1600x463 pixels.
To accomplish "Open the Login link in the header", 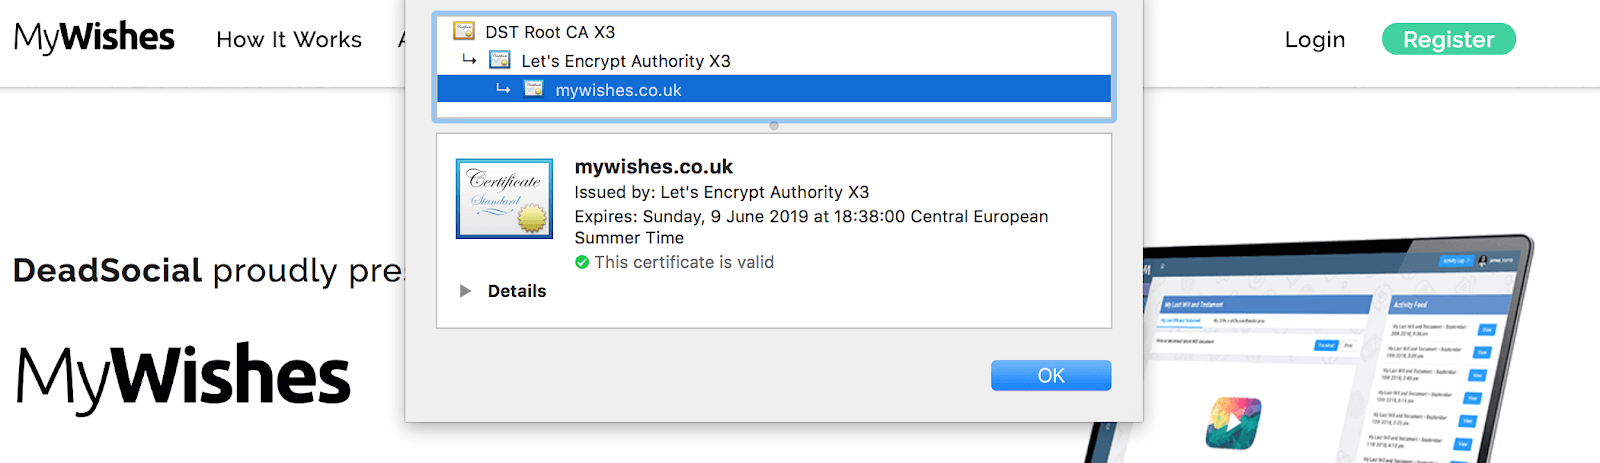I will [x=1315, y=39].
